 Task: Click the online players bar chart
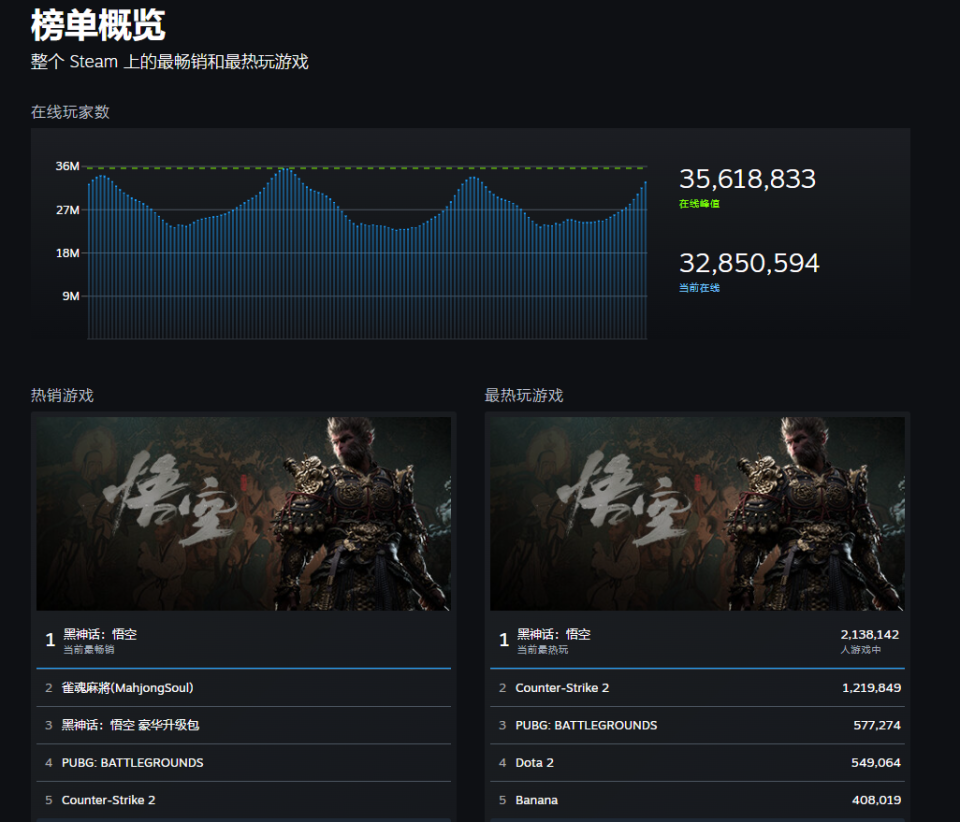(367, 253)
